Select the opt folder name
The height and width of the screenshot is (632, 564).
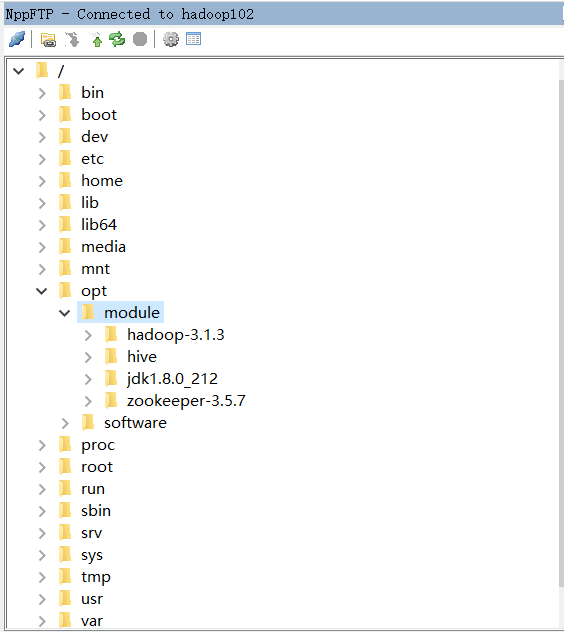94,291
